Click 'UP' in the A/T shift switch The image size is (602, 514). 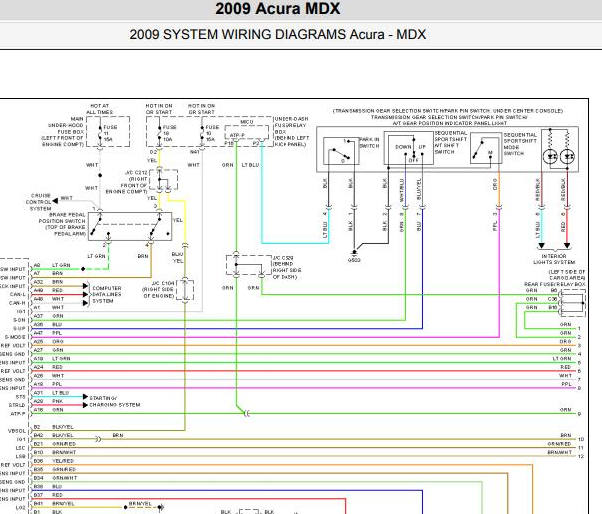(x=422, y=147)
